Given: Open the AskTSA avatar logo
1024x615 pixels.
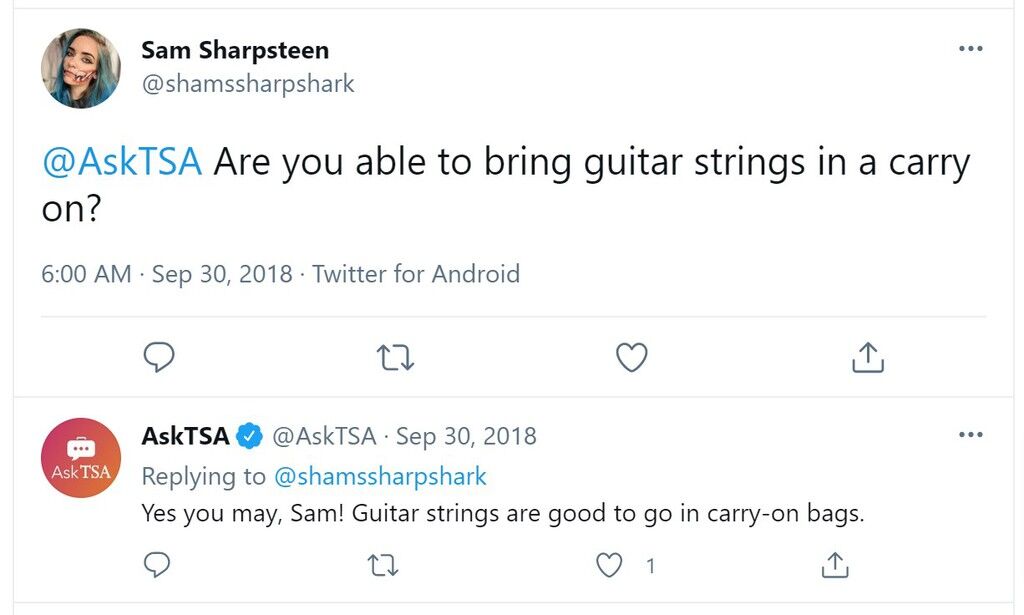Looking at the screenshot, I should pos(81,458).
